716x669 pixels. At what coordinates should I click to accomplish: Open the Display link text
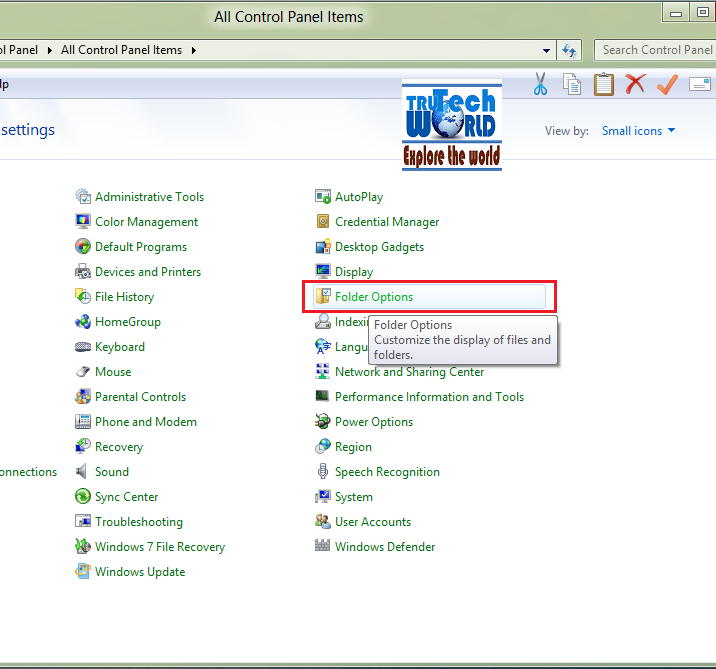click(x=354, y=272)
